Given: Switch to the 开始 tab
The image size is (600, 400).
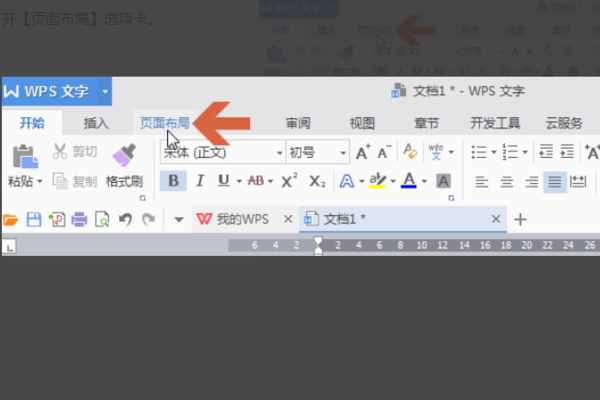Looking at the screenshot, I should click(32, 123).
